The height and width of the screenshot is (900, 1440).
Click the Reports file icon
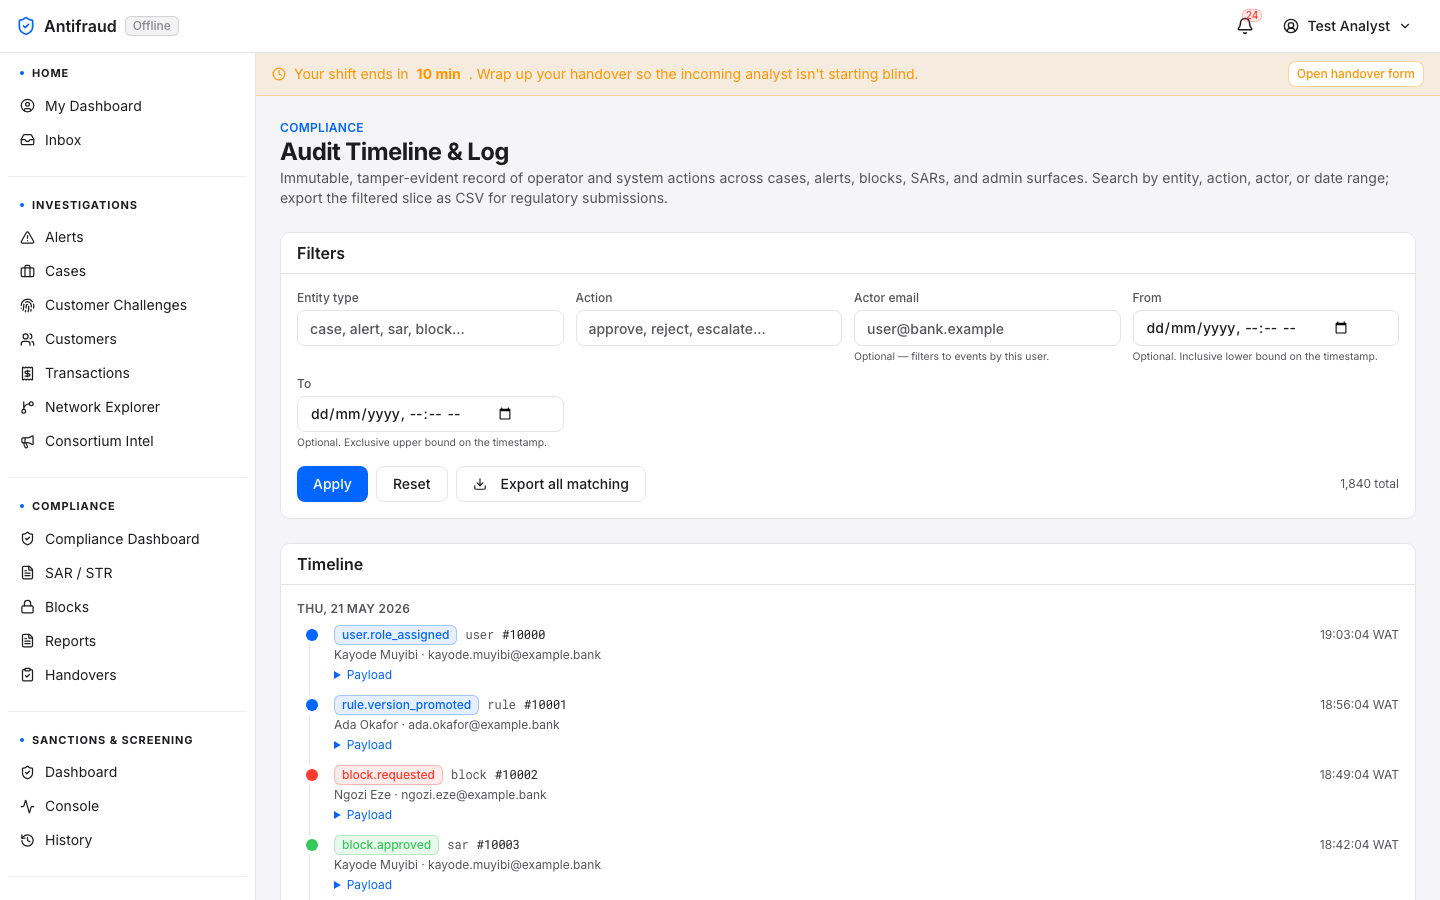click(28, 641)
